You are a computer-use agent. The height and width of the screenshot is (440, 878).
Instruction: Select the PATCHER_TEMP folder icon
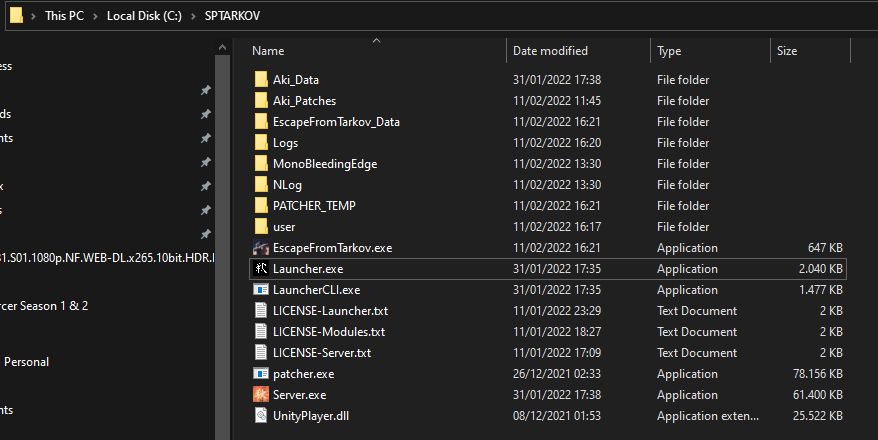(x=261, y=205)
